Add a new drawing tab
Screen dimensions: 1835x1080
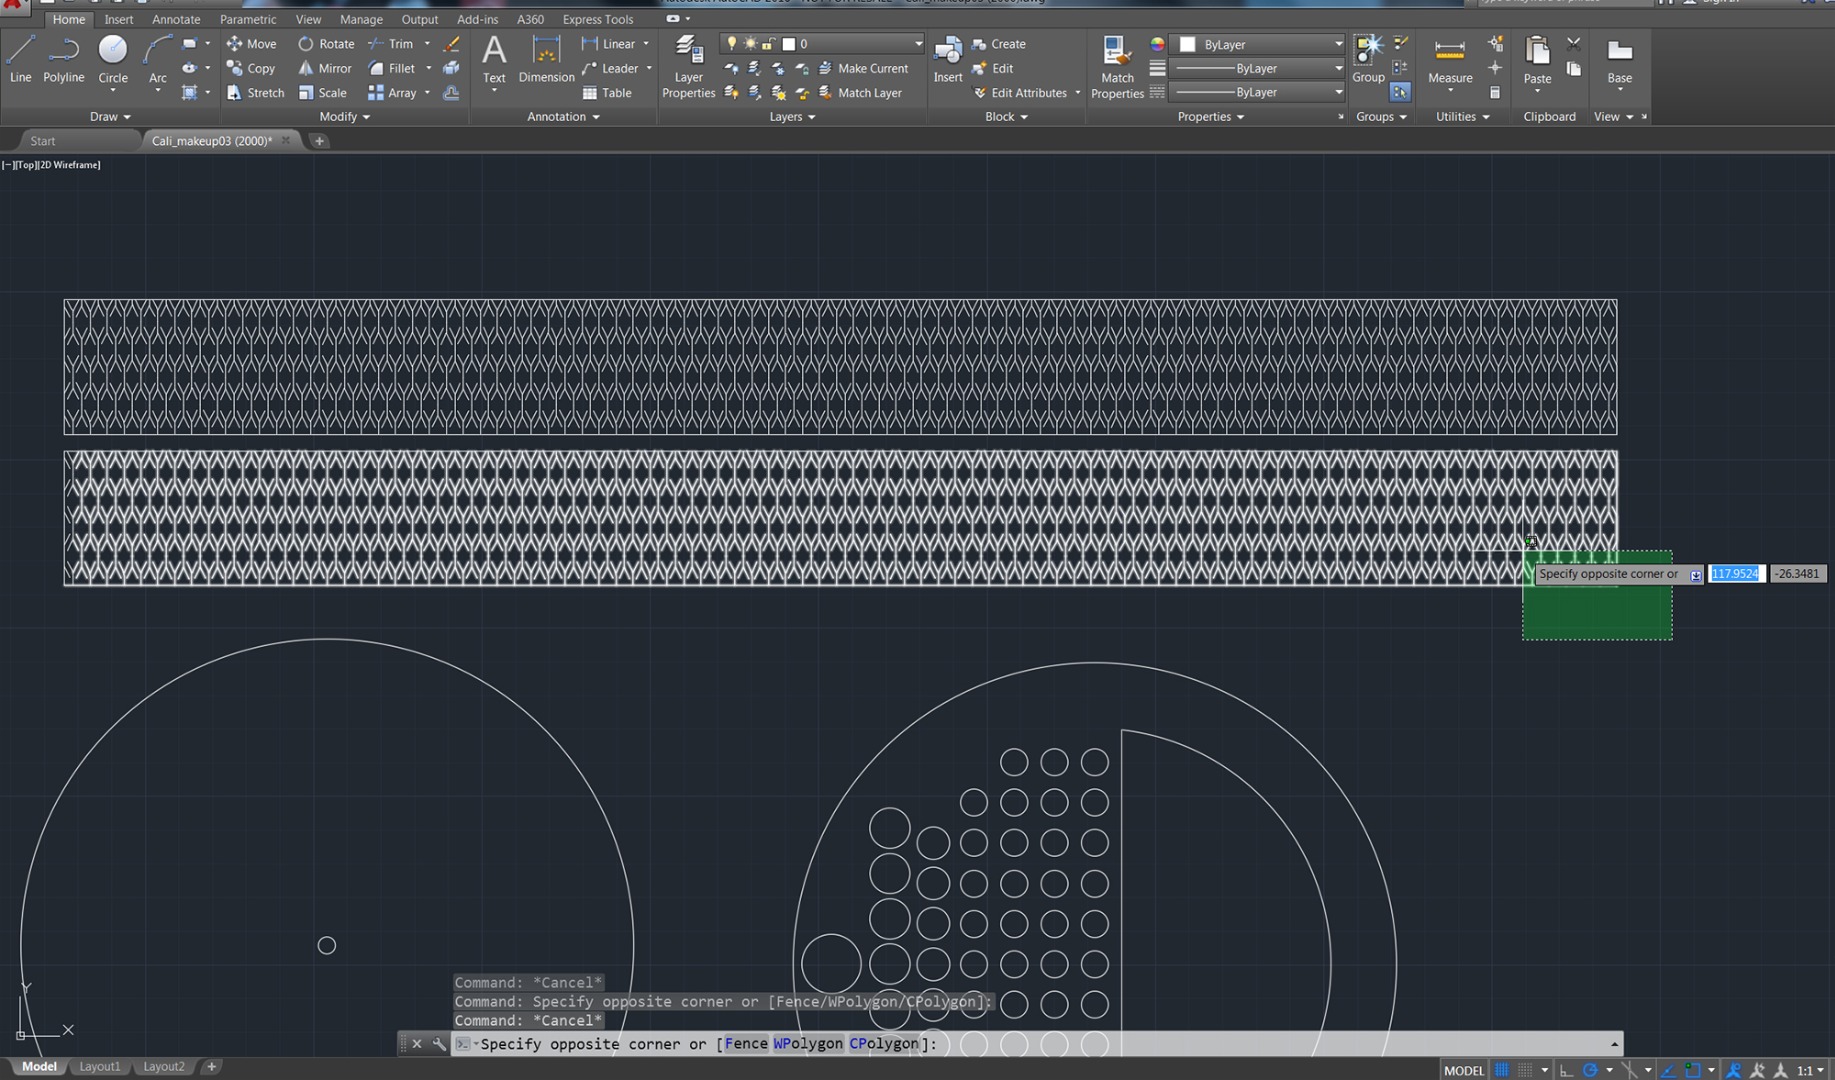coord(319,141)
